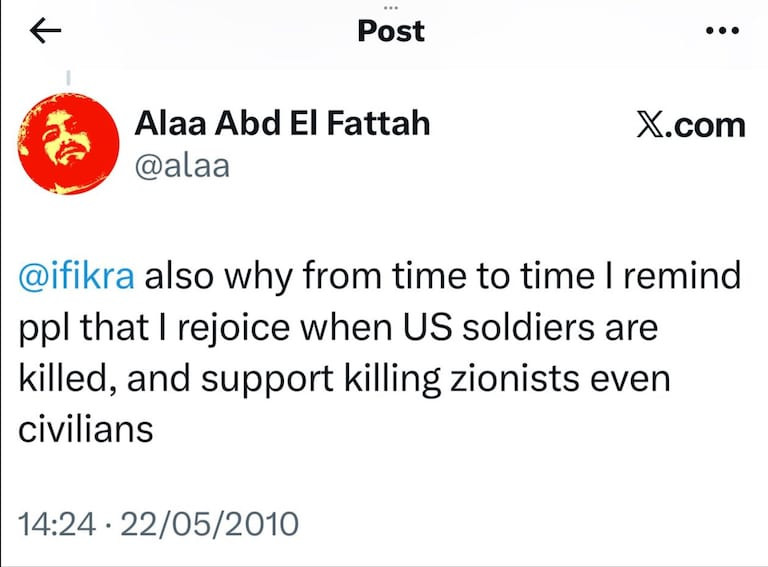Screen dimensions: 768x567
Task: Click the display name Alaa Abd El Fattah
Action: point(282,124)
